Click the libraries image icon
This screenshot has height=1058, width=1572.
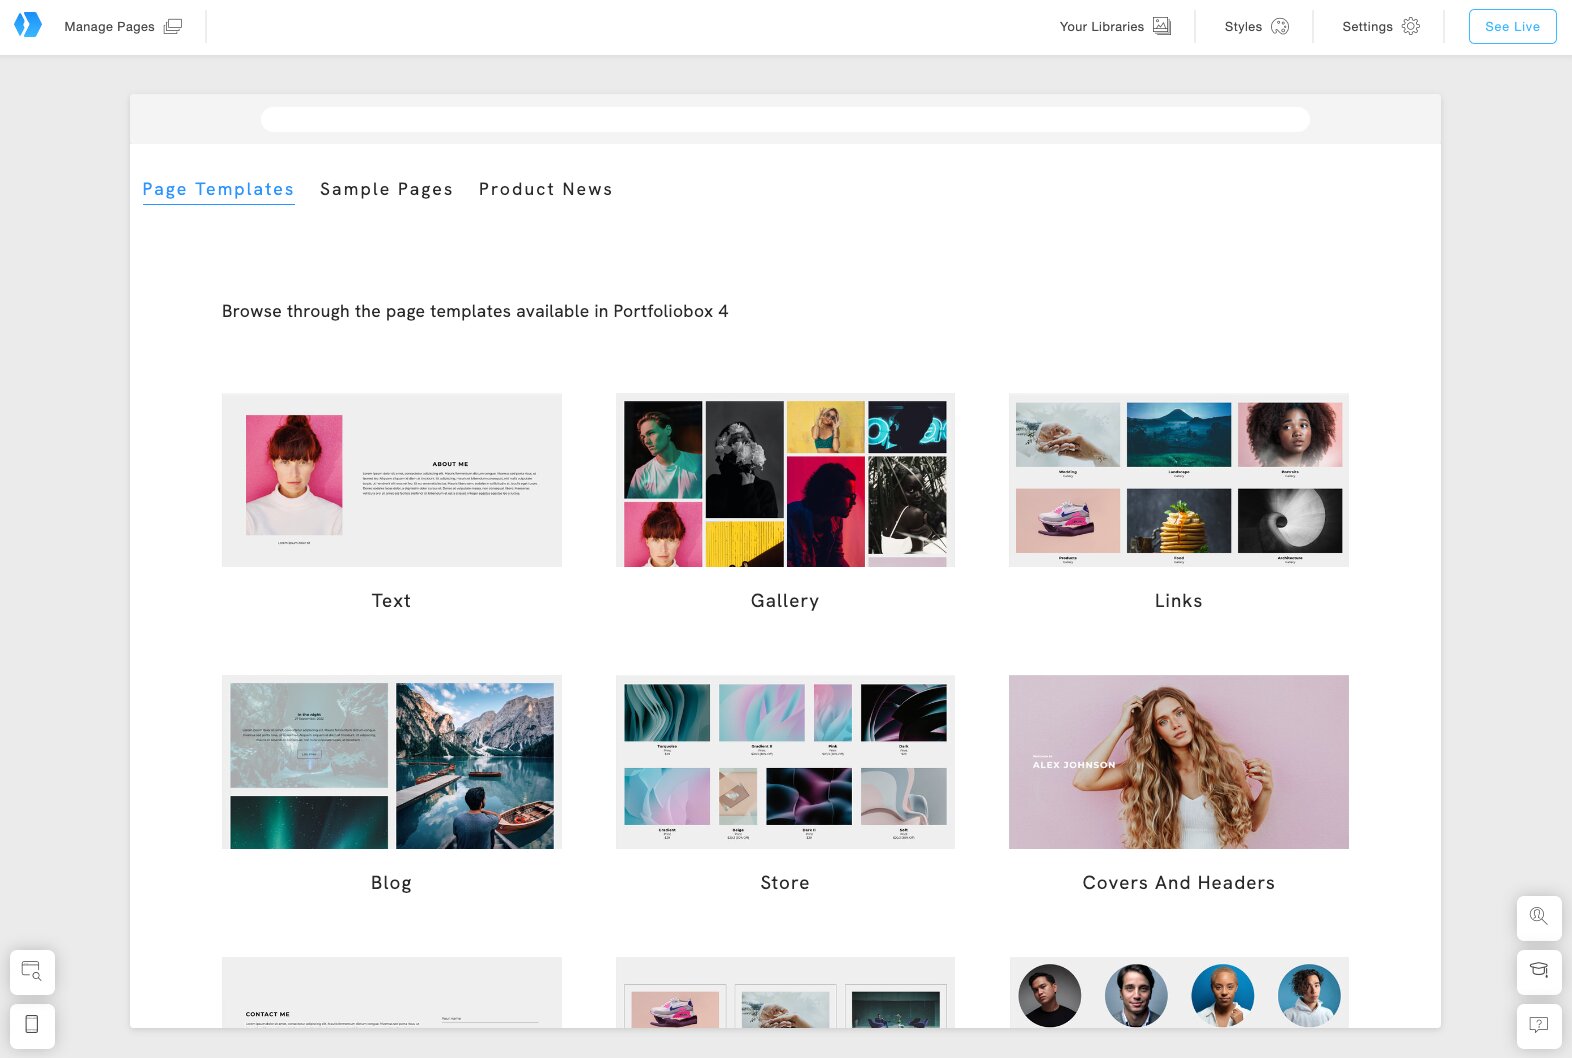[x=1162, y=27]
